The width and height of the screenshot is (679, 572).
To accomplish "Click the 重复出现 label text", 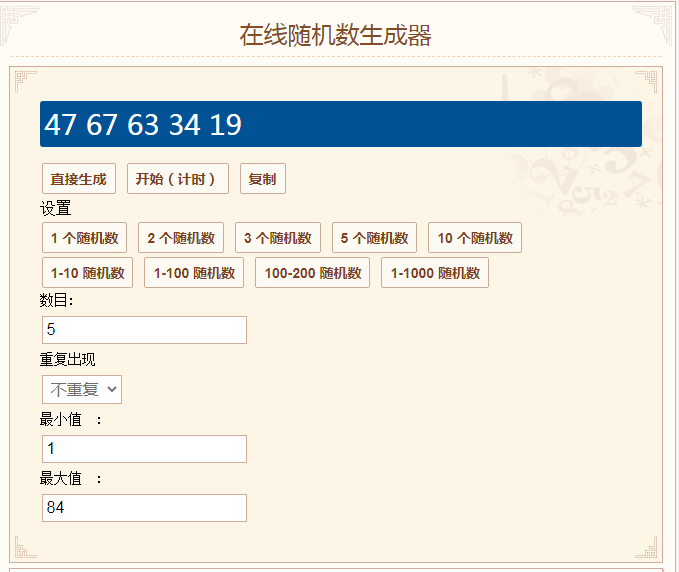I will 68,360.
